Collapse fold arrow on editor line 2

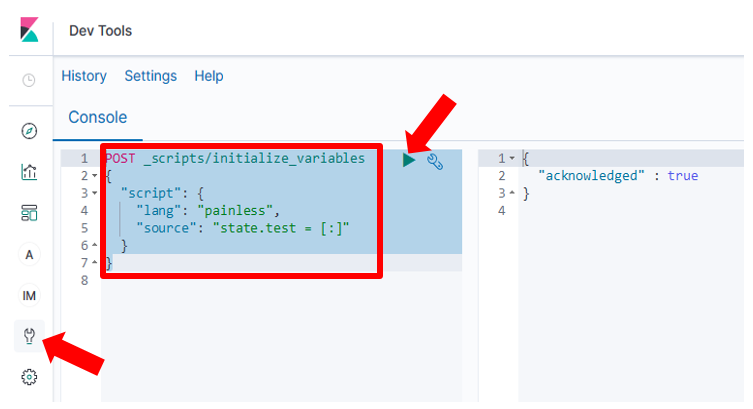(95, 176)
